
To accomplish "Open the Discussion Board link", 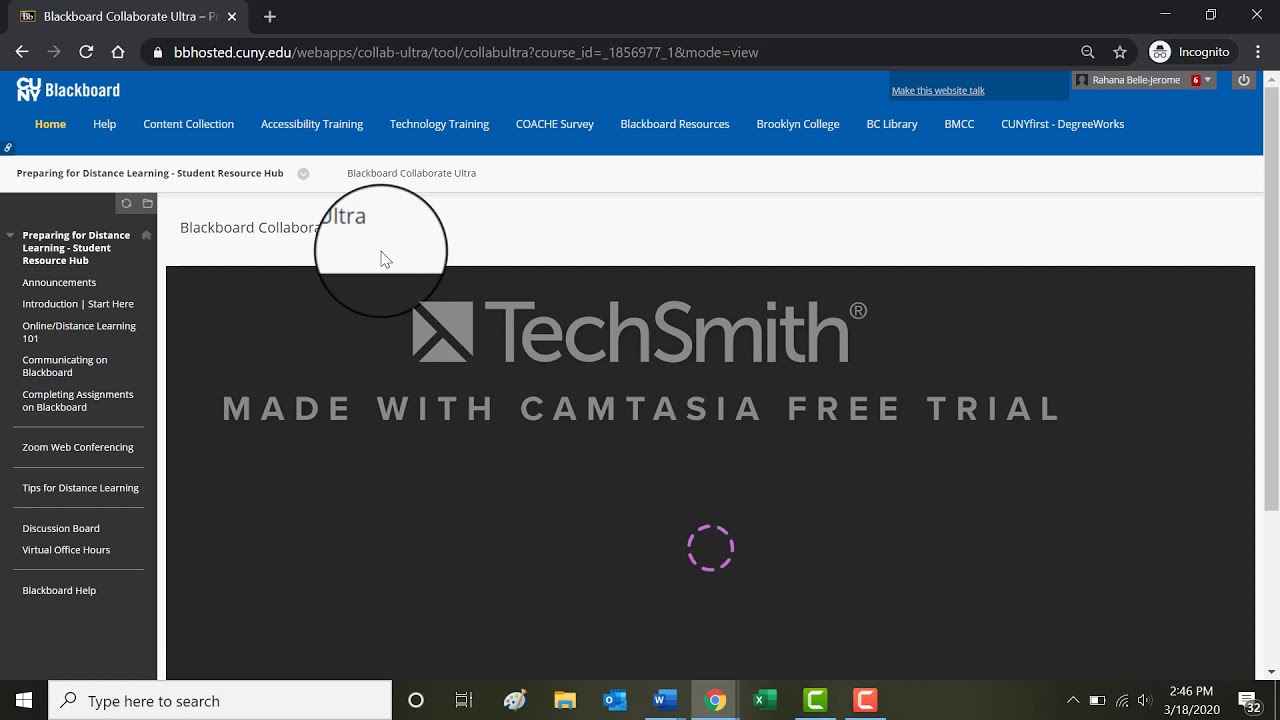I will click(x=61, y=528).
